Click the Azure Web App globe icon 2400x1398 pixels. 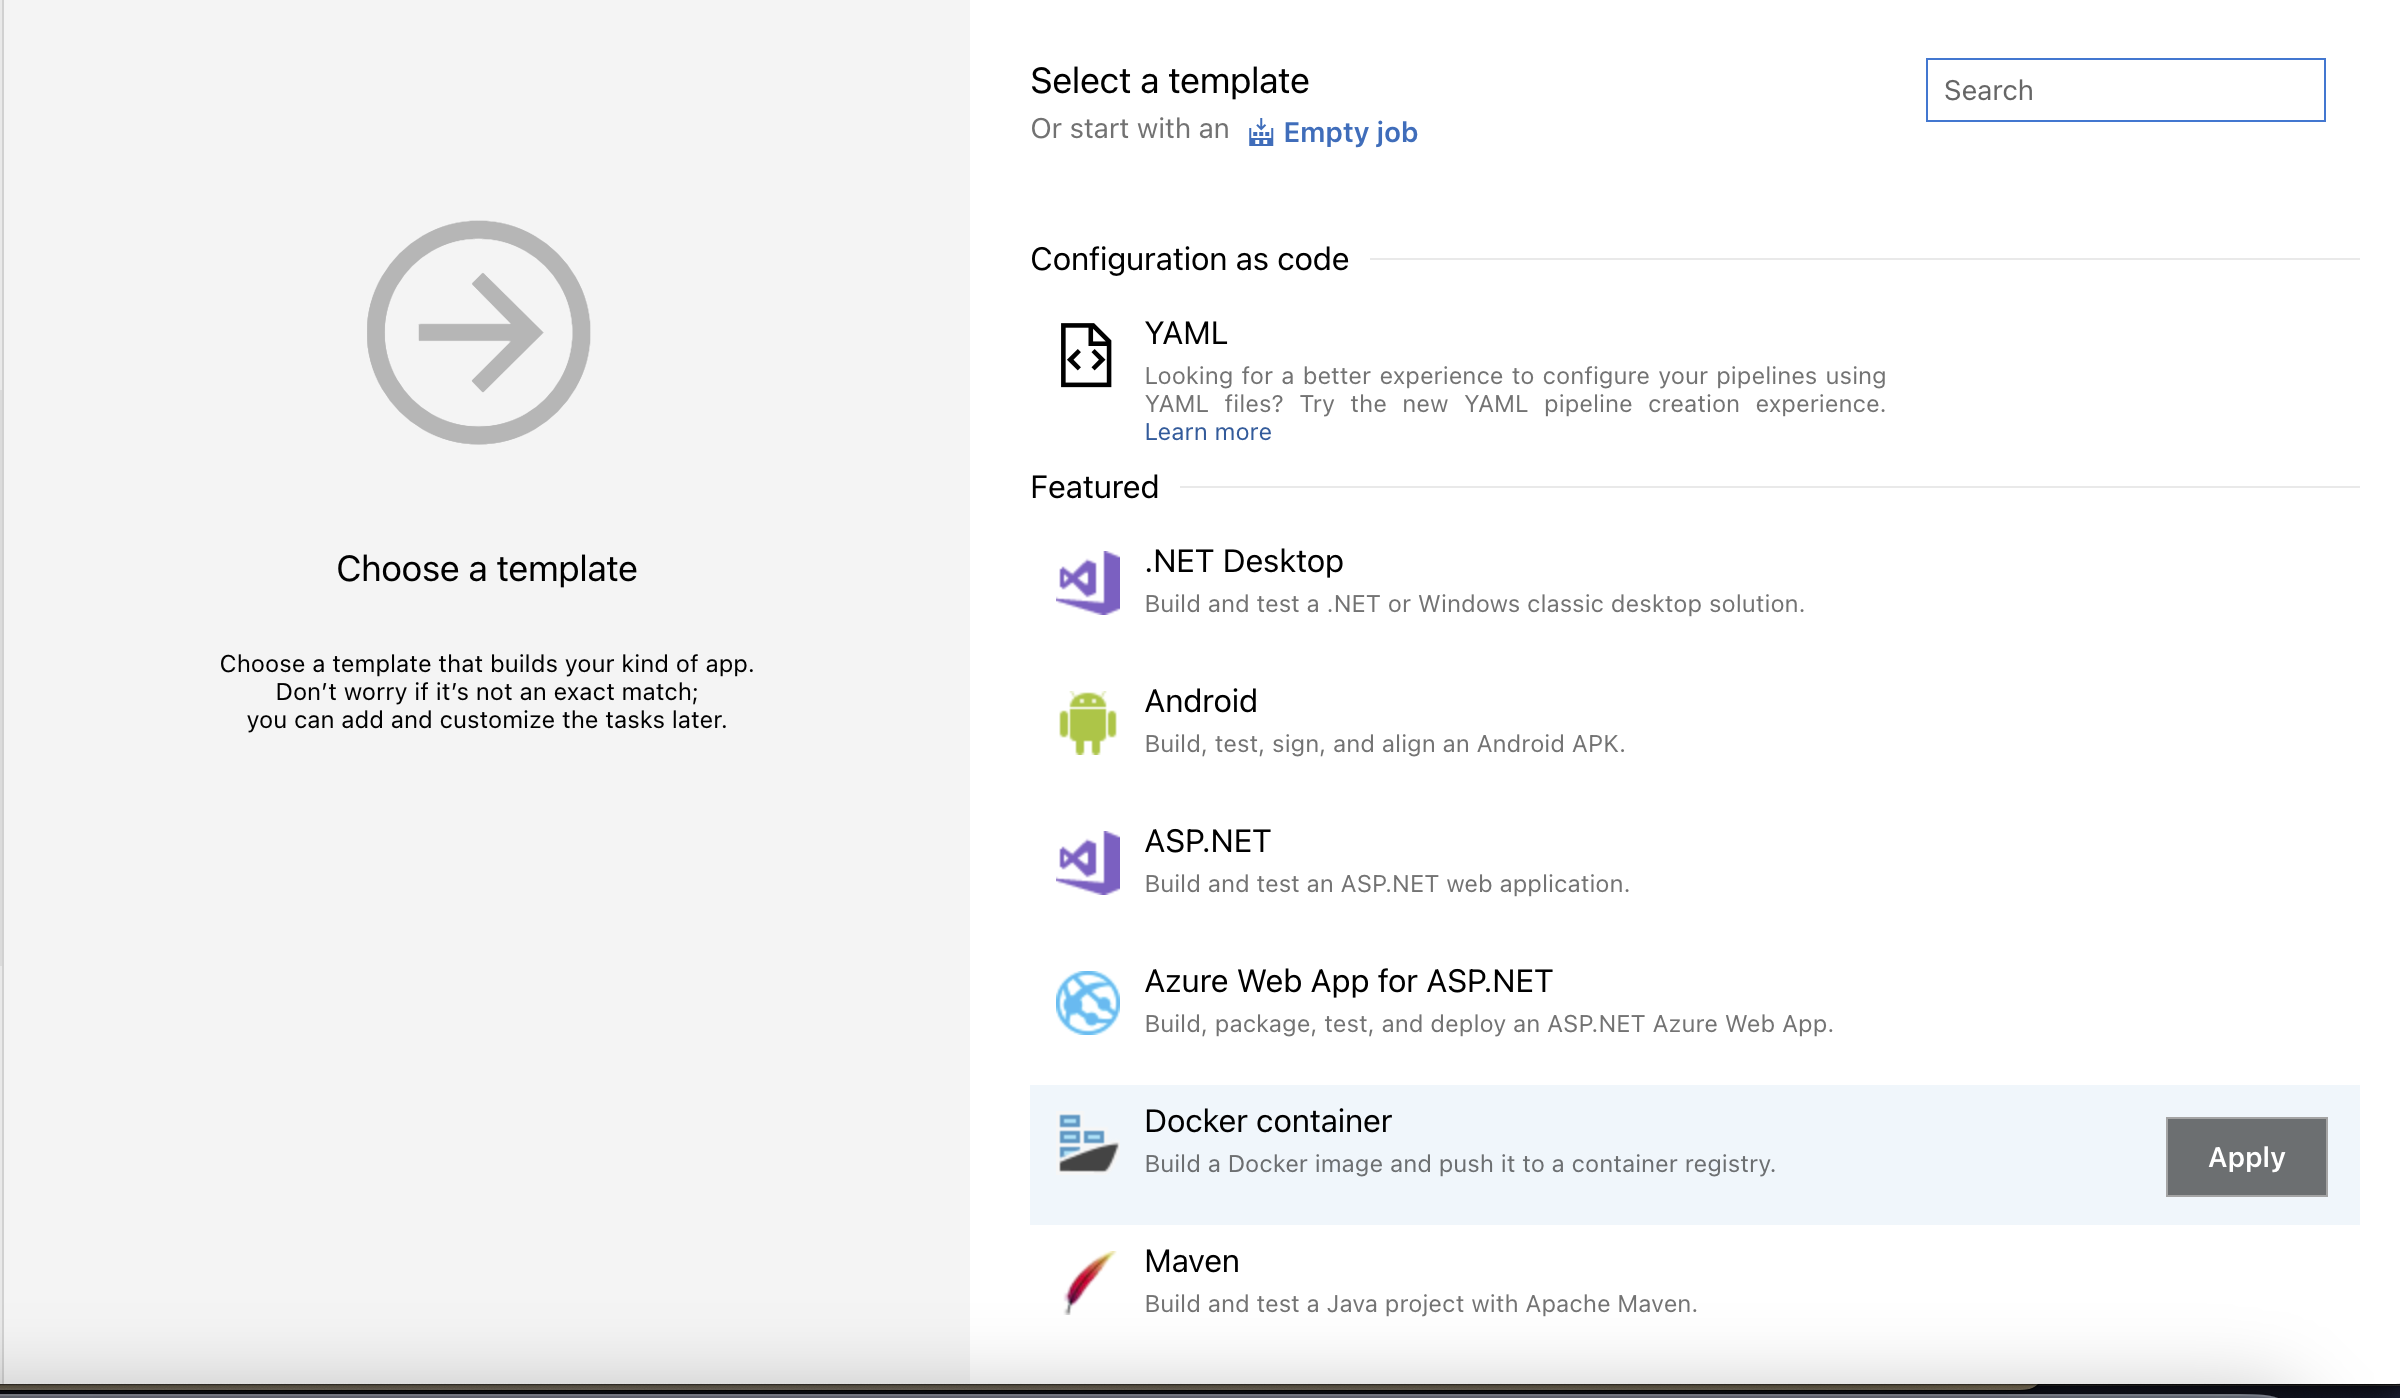point(1088,1002)
